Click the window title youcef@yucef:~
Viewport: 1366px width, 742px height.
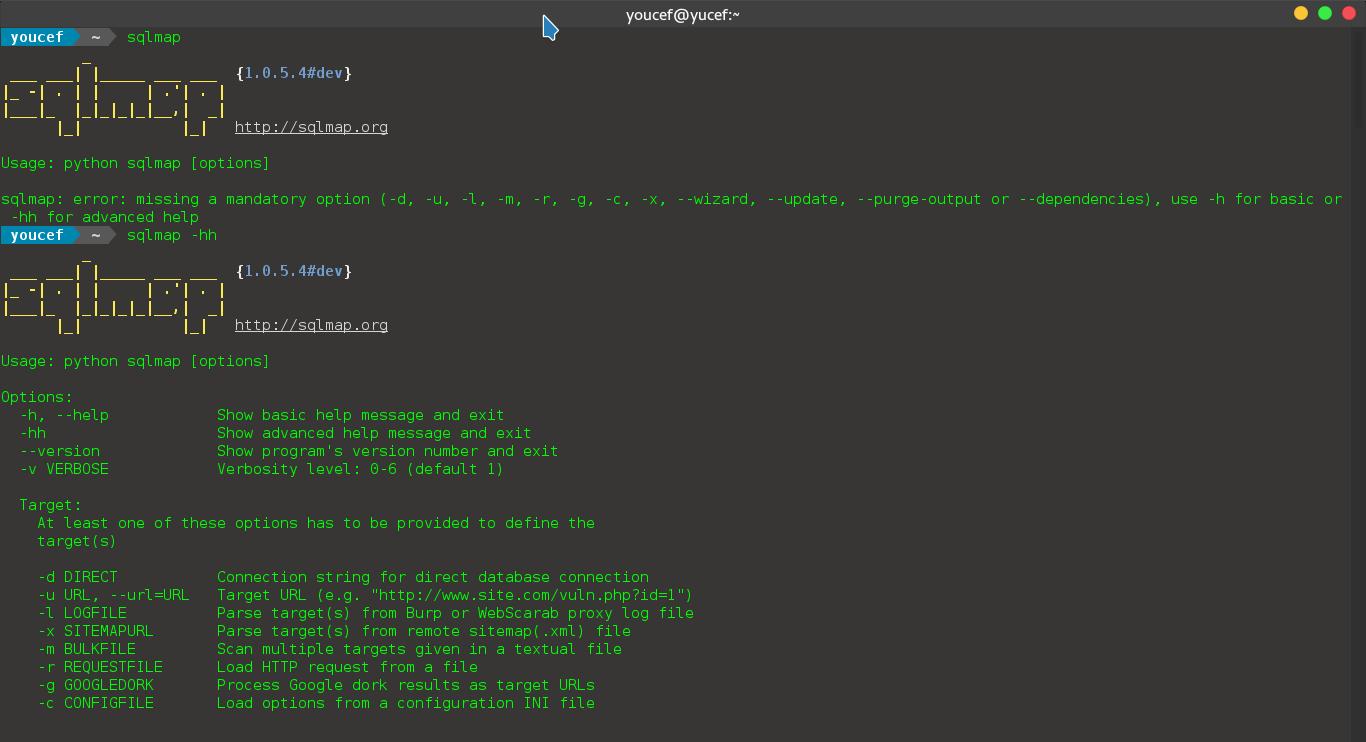[683, 14]
